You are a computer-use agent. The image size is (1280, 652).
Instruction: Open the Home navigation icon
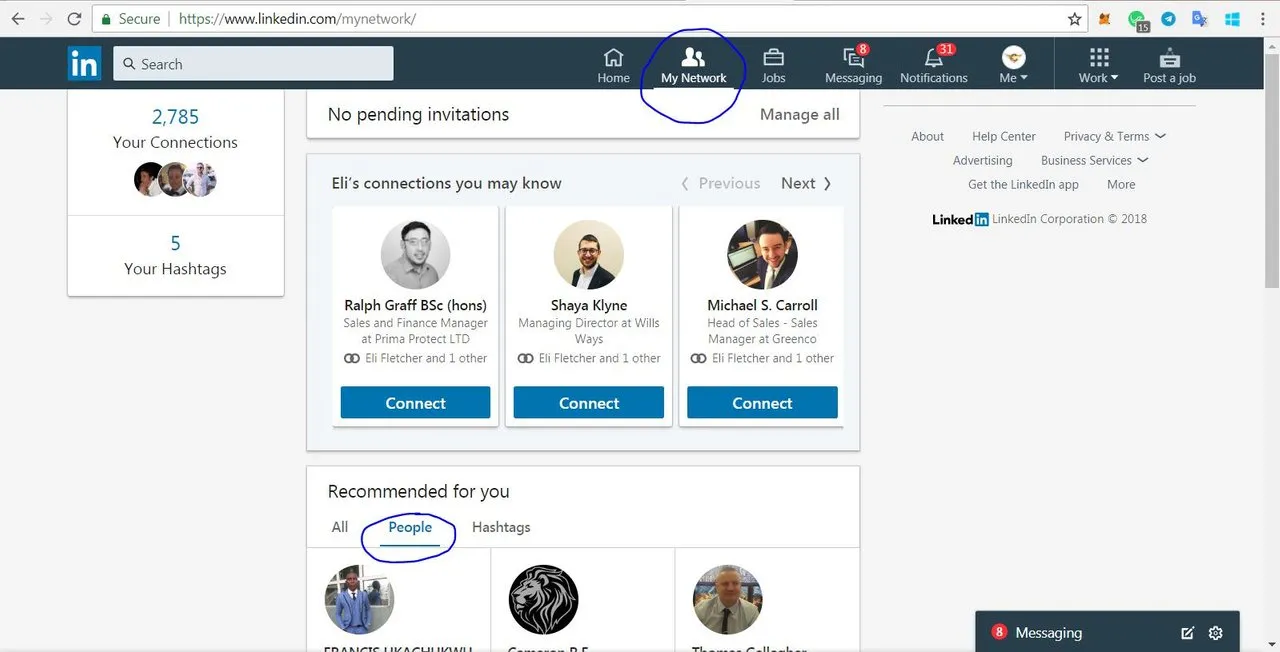click(613, 65)
